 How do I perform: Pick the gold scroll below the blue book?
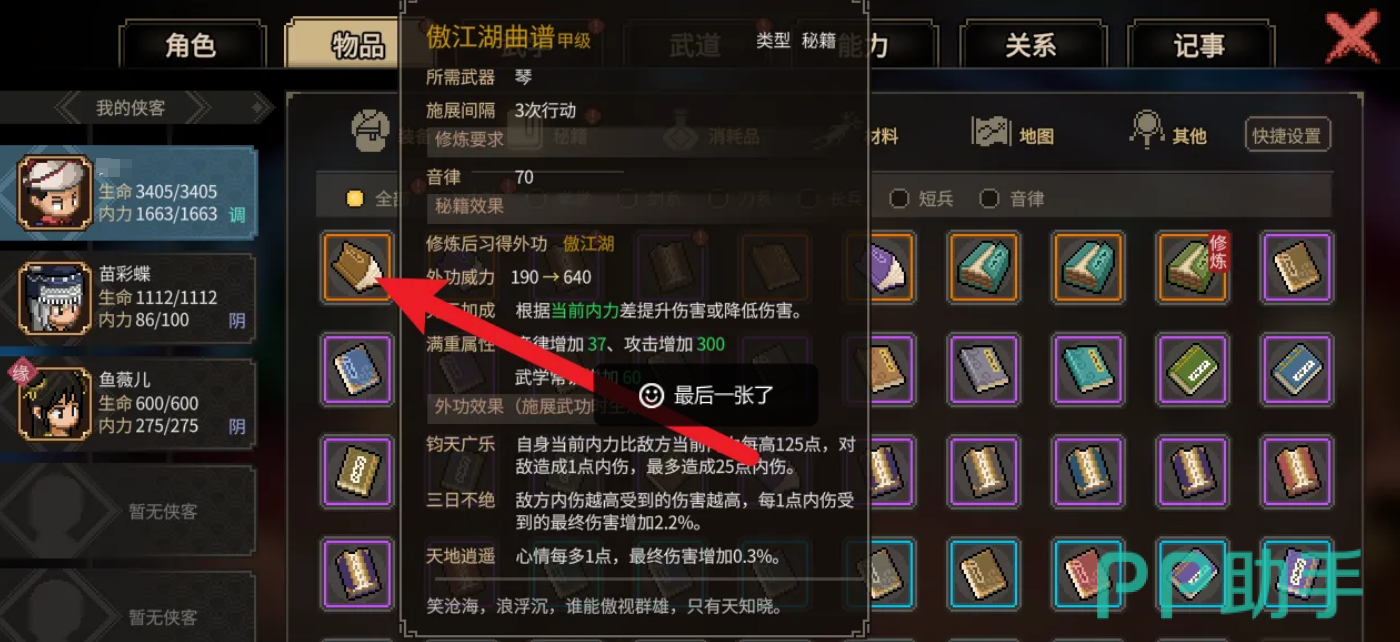coord(357,469)
